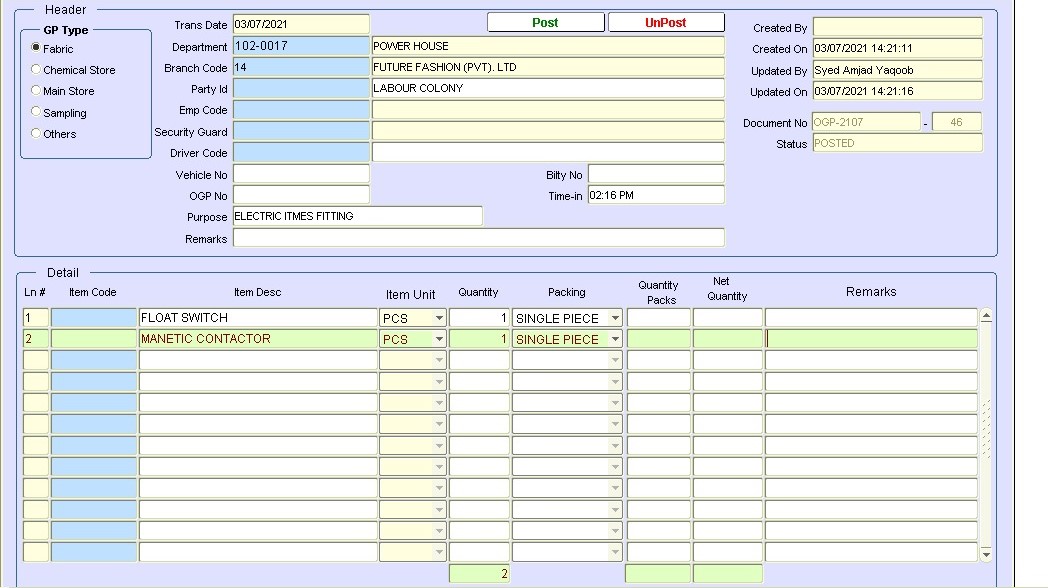Expand Packing dropdown on line 2
The width and height of the screenshot is (1048, 588).
[614, 339]
